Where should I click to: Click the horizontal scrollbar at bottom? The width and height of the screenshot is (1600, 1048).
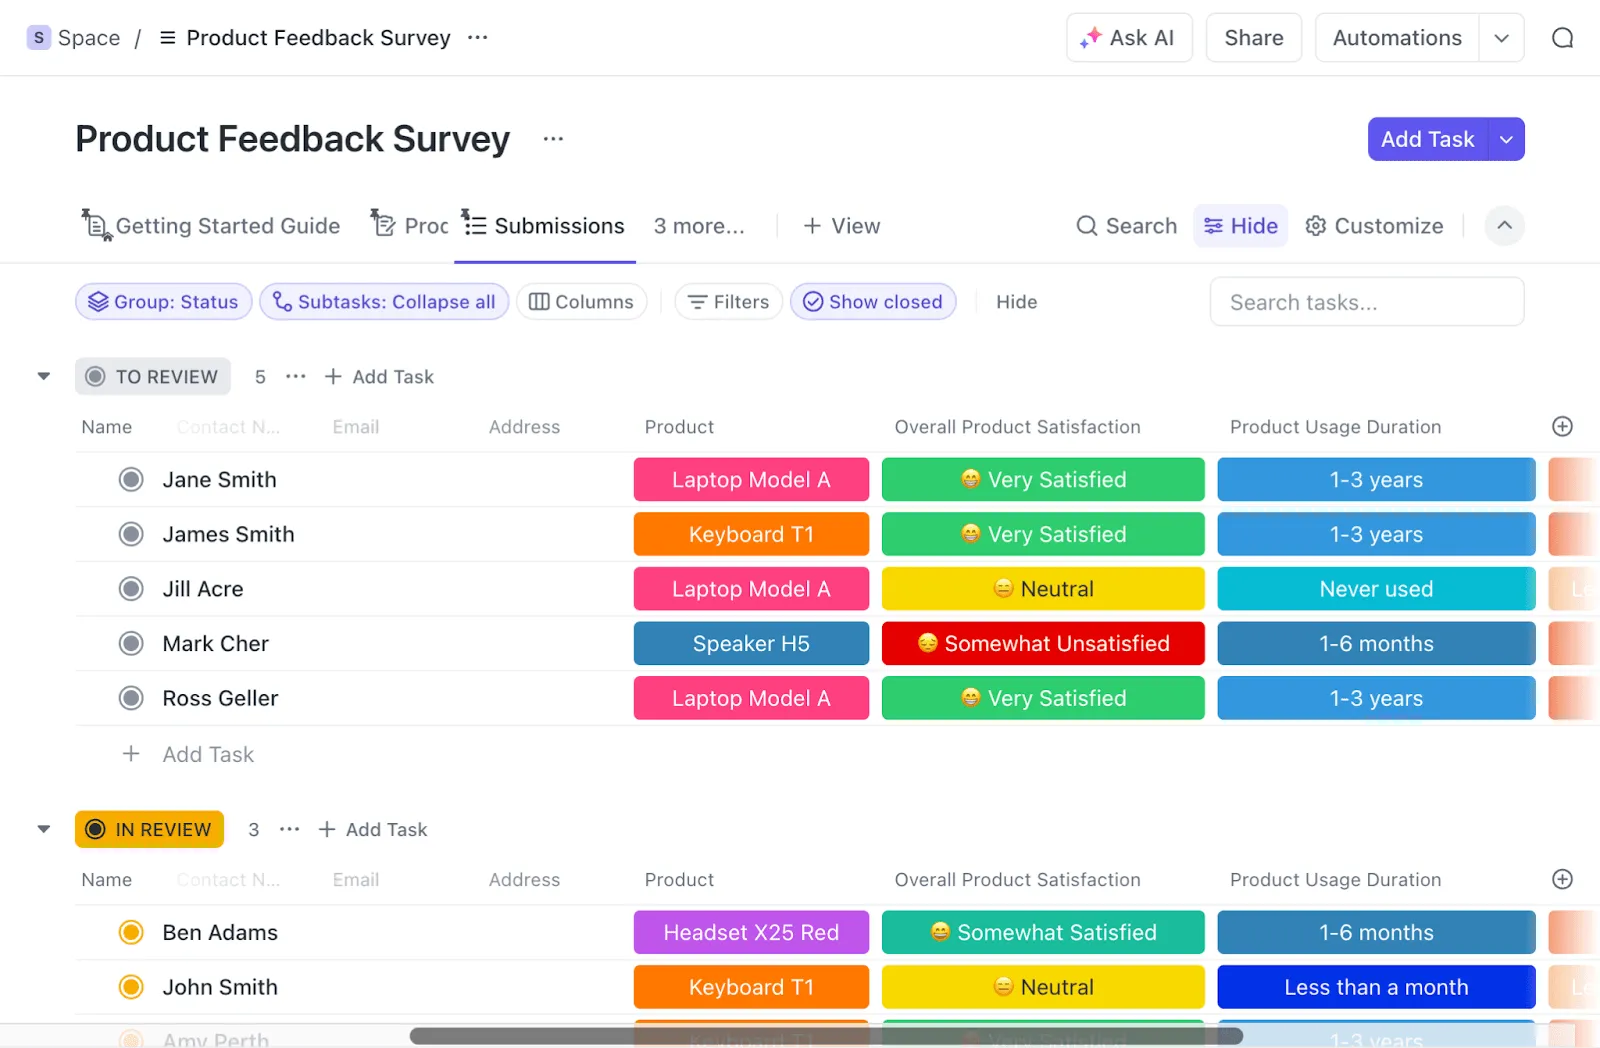pos(826,1036)
